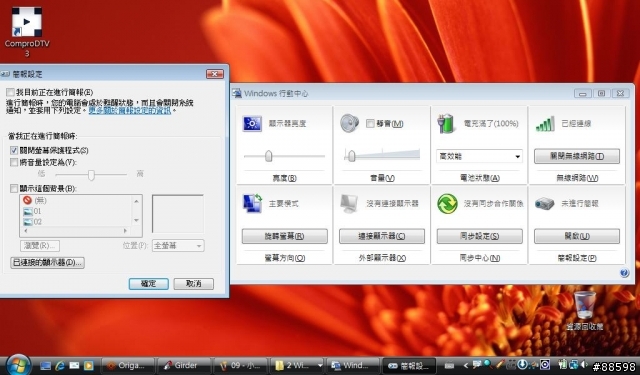Launch Windows Media Player from quick launch
This screenshot has height=375, width=640.
click(89, 366)
